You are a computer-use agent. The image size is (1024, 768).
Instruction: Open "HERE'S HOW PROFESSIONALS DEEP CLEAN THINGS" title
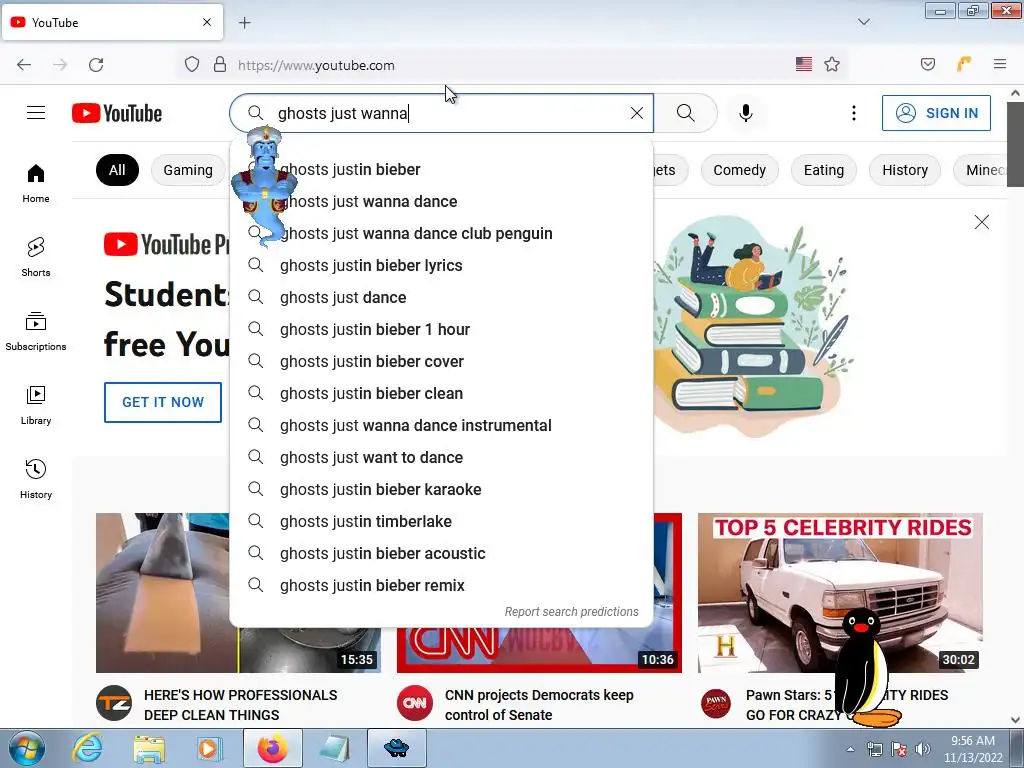[x=240, y=705]
